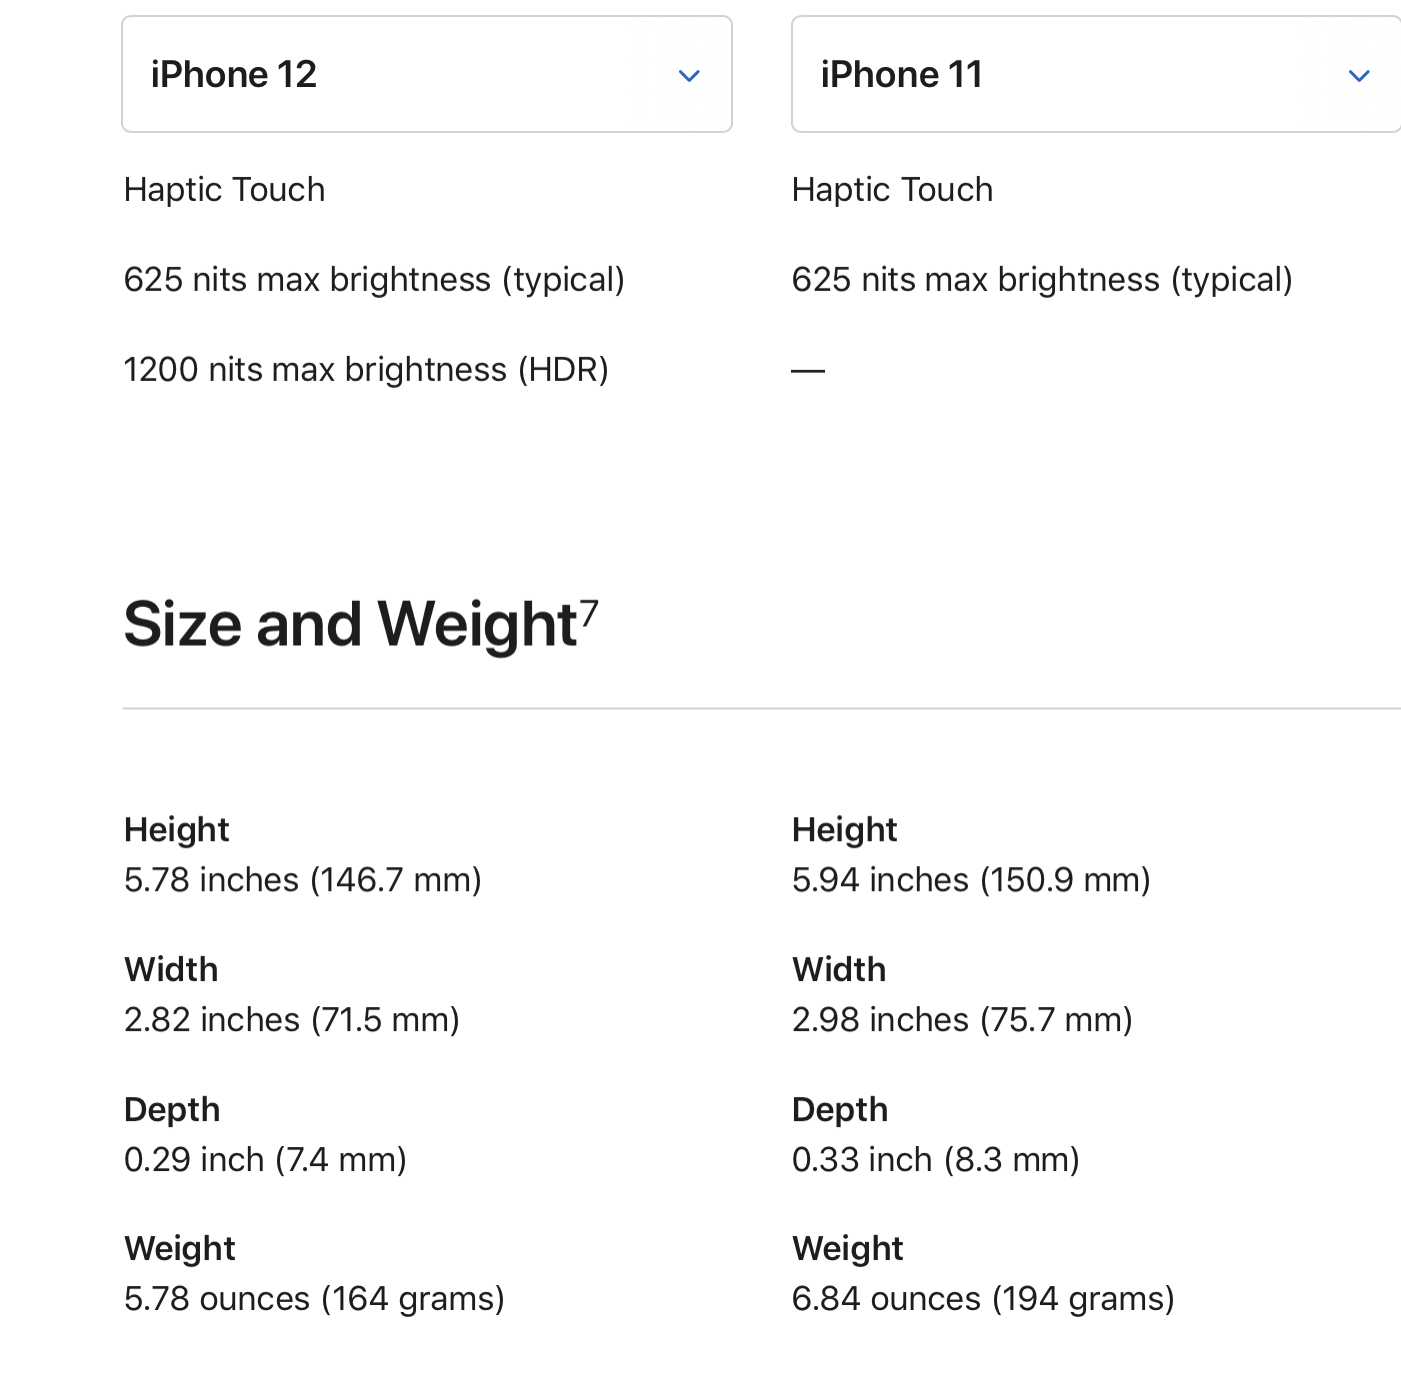The height and width of the screenshot is (1389, 1401).
Task: Select iPhone 12's 625 nits typical brightness
Action: [374, 280]
